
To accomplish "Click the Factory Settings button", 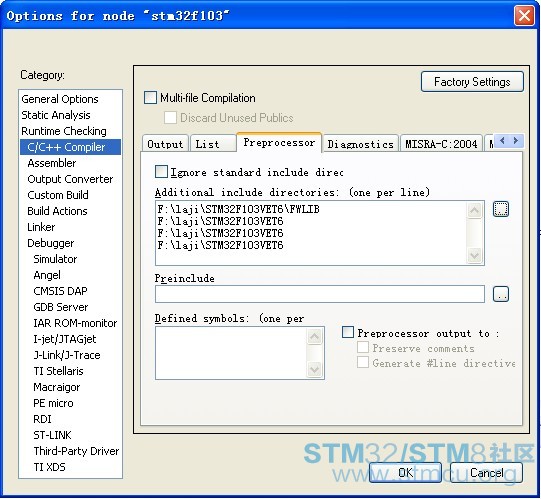I will tap(472, 82).
